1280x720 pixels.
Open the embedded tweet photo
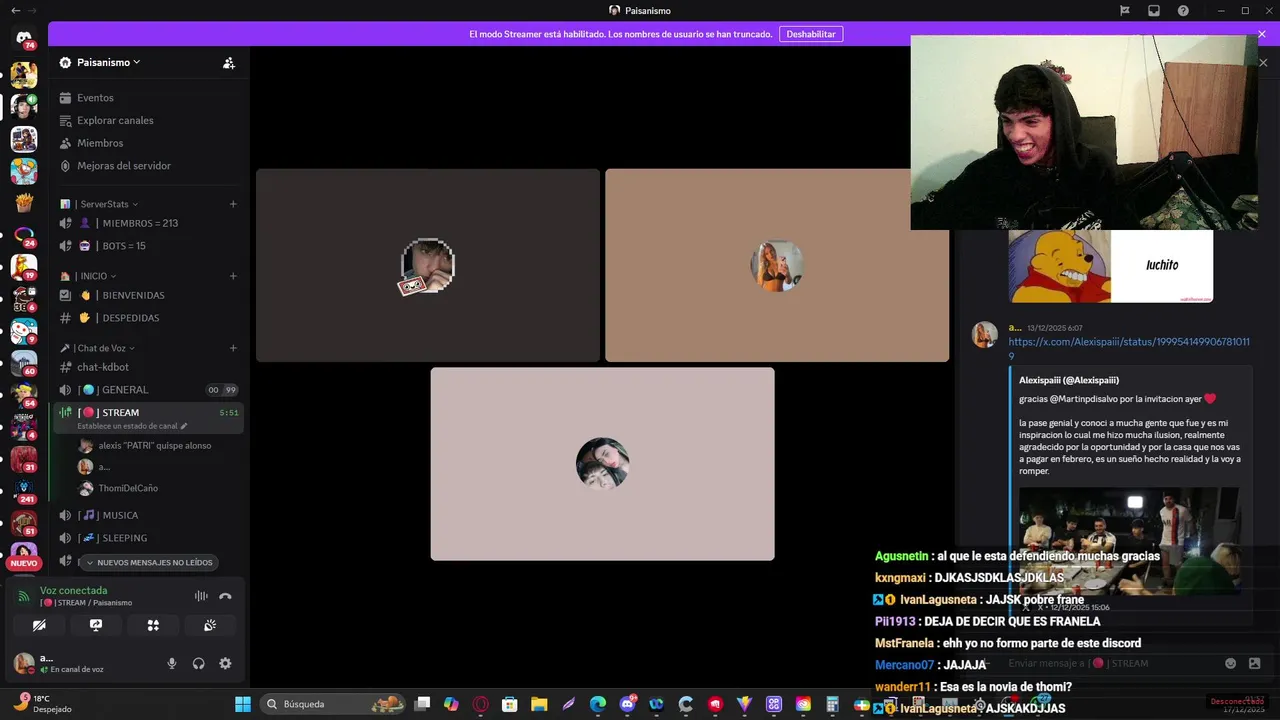(x=1129, y=540)
